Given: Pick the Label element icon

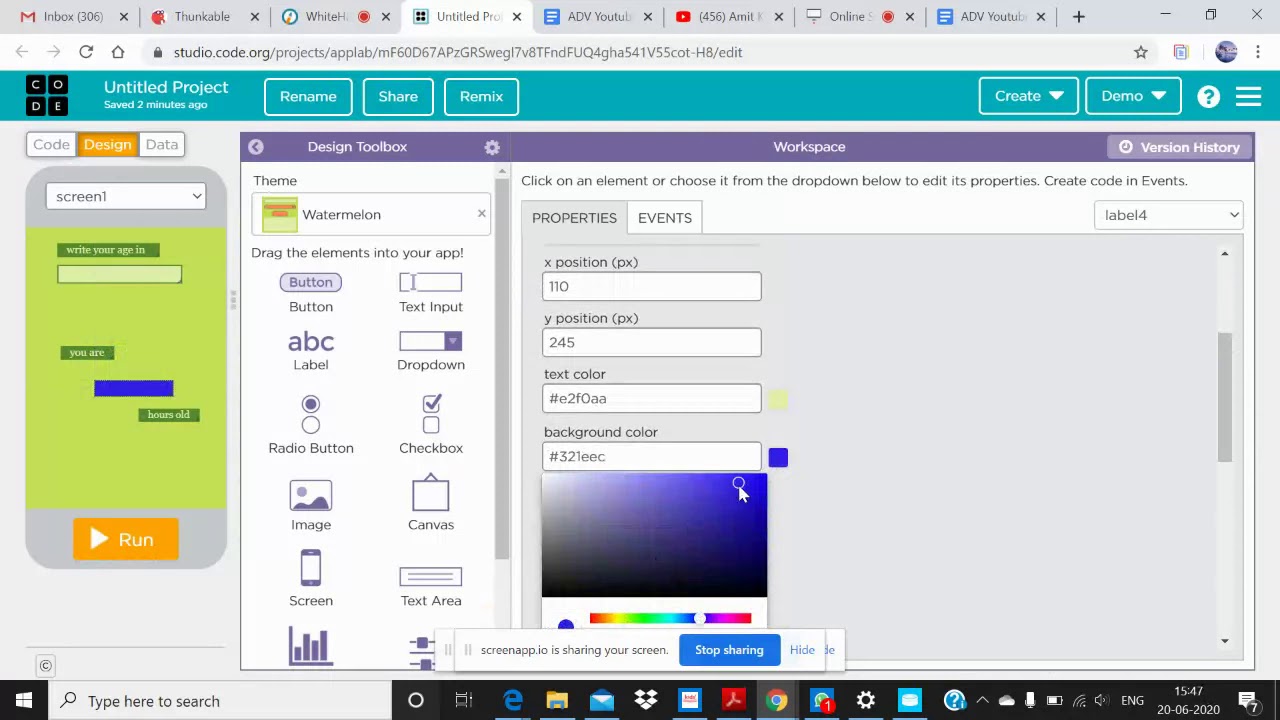Looking at the screenshot, I should click(311, 342).
